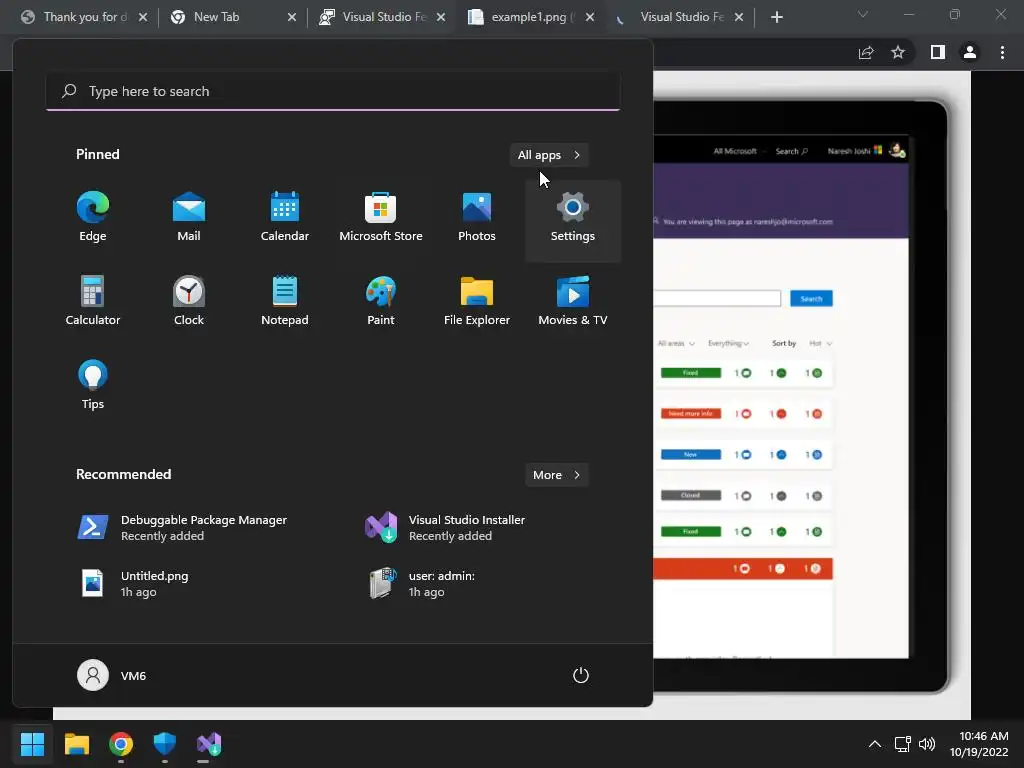Open the VM6 user account menu
This screenshot has height=768, width=1024.
click(x=112, y=675)
